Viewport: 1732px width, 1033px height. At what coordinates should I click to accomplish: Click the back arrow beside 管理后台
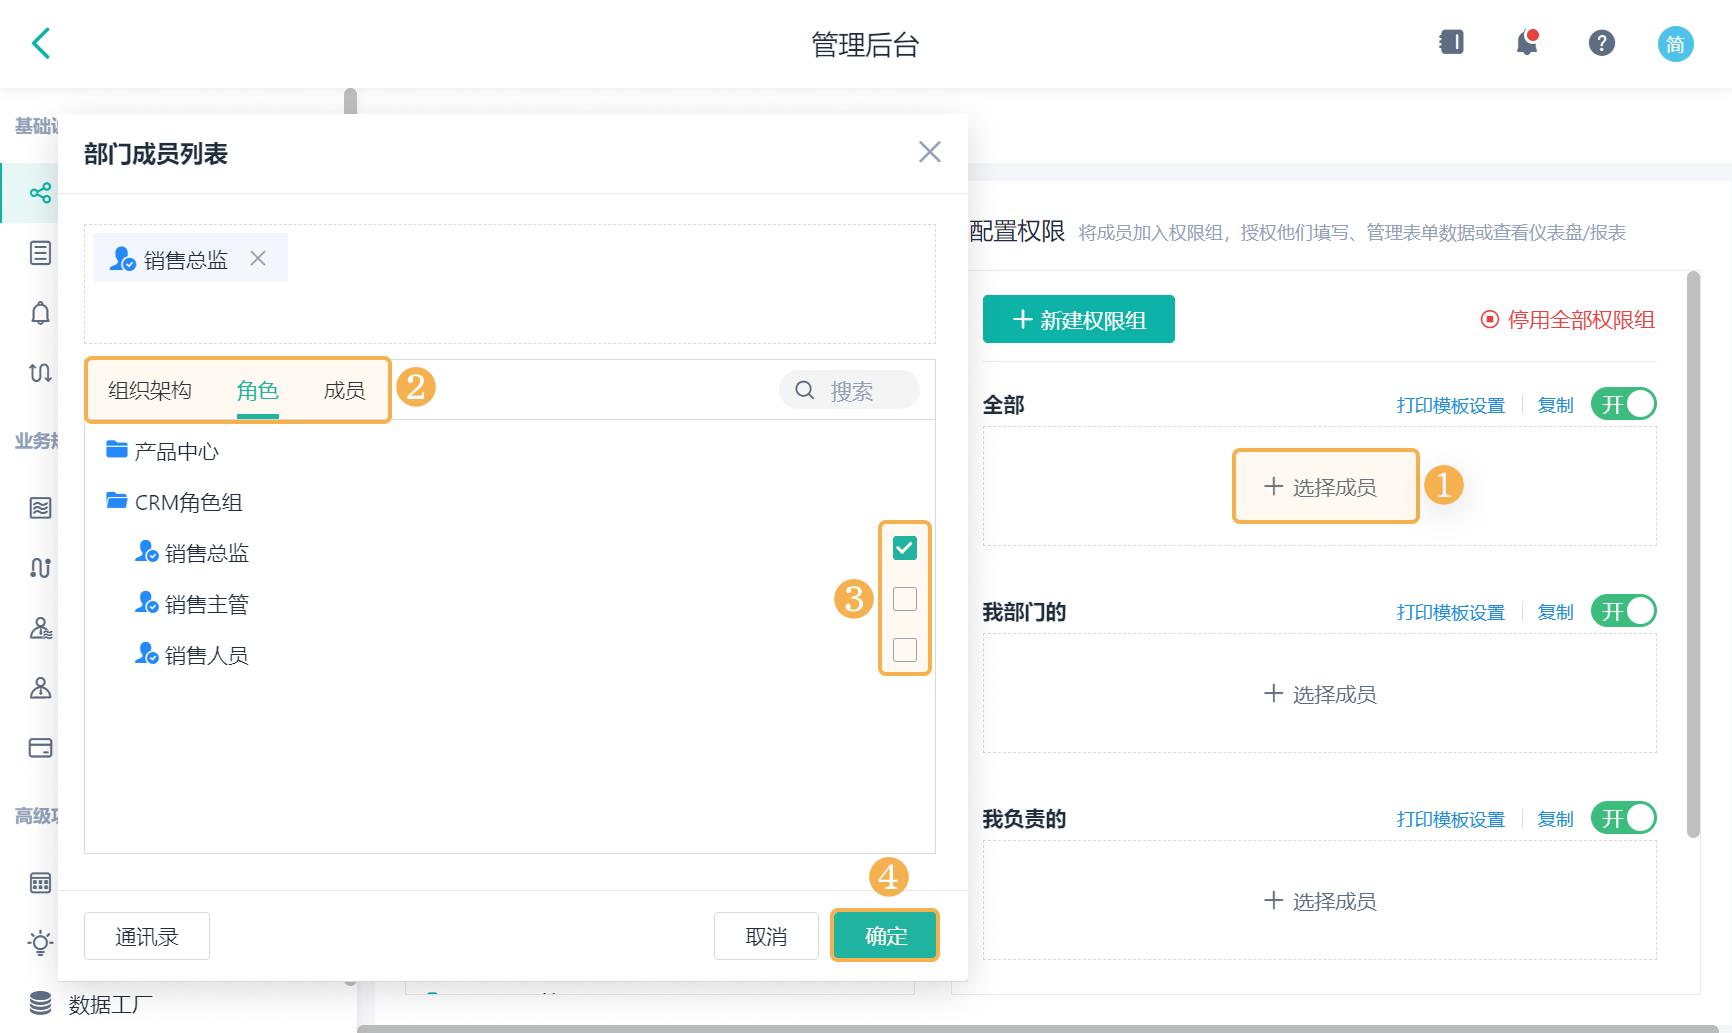point(40,44)
